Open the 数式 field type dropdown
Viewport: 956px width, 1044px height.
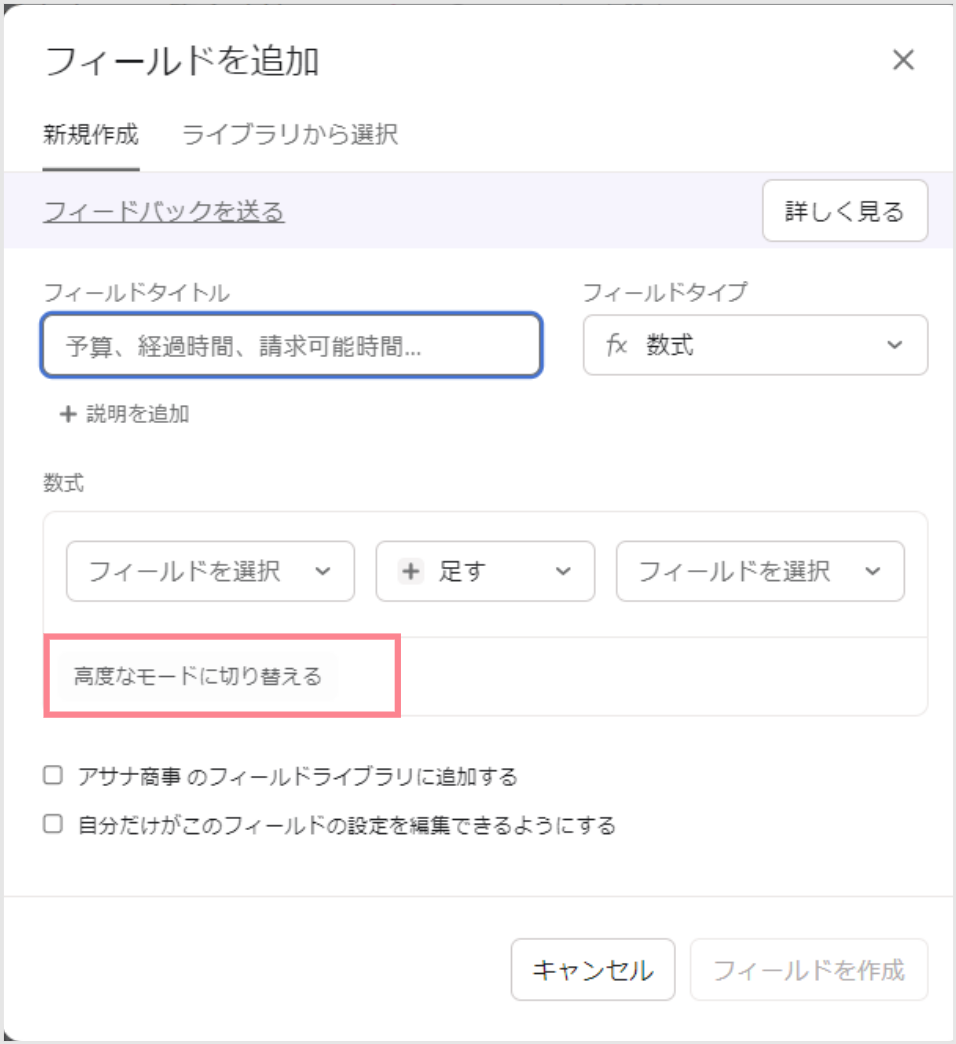[x=756, y=345]
